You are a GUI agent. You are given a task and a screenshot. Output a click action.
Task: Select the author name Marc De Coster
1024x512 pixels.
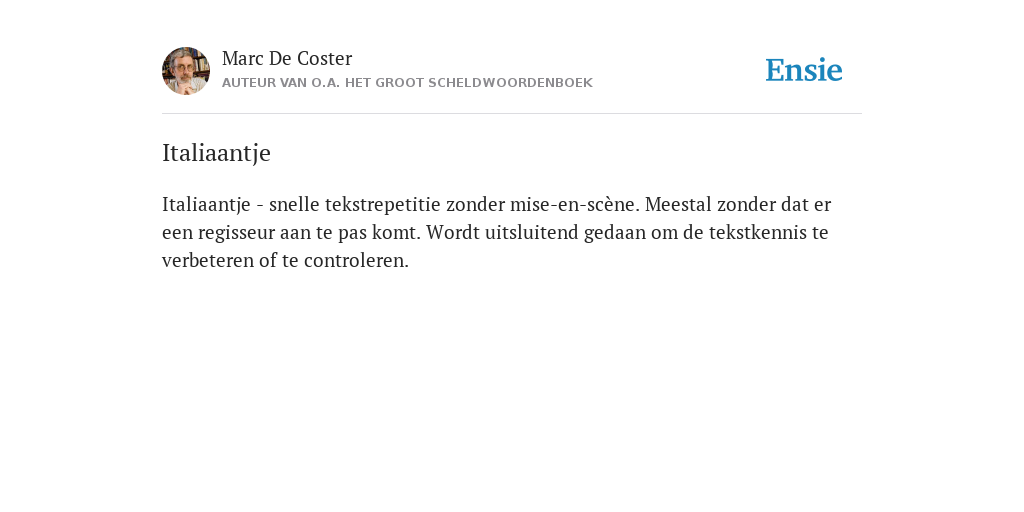point(287,58)
